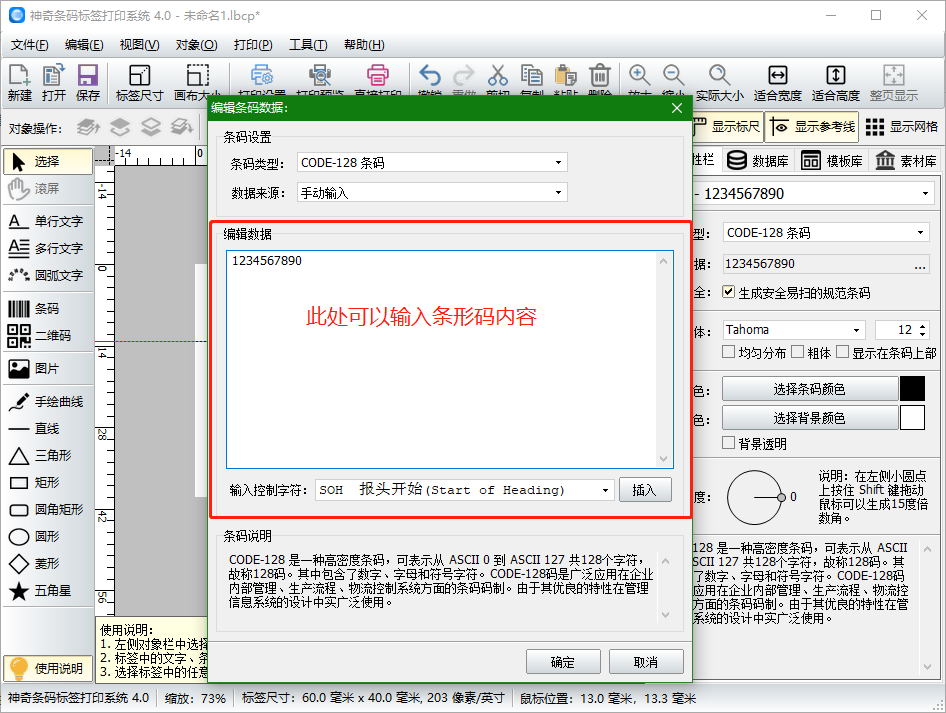Viewport: 946px width, 713px height.
Task: Click 取消 to cancel dialog
Action: [x=646, y=662]
